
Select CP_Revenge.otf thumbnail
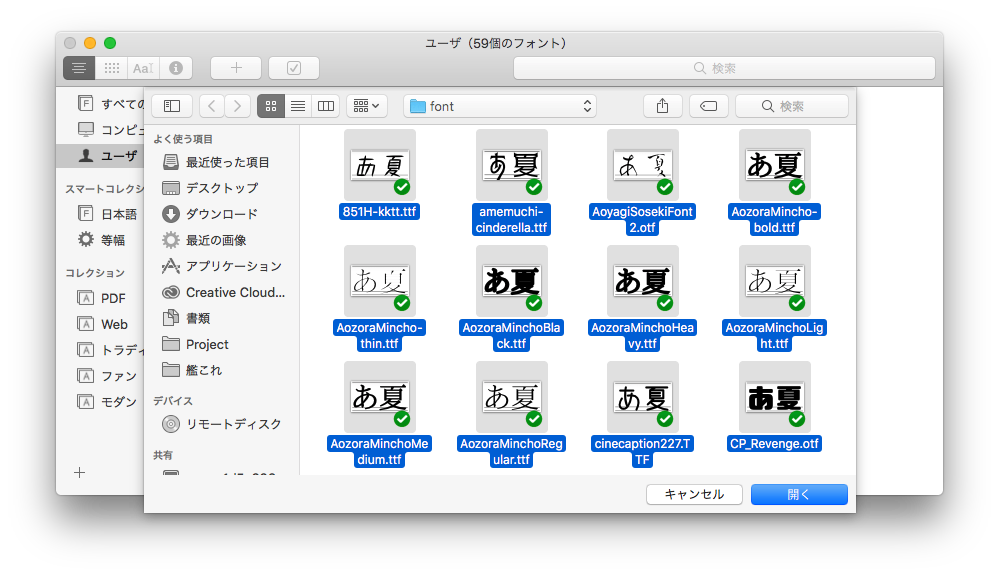[775, 397]
